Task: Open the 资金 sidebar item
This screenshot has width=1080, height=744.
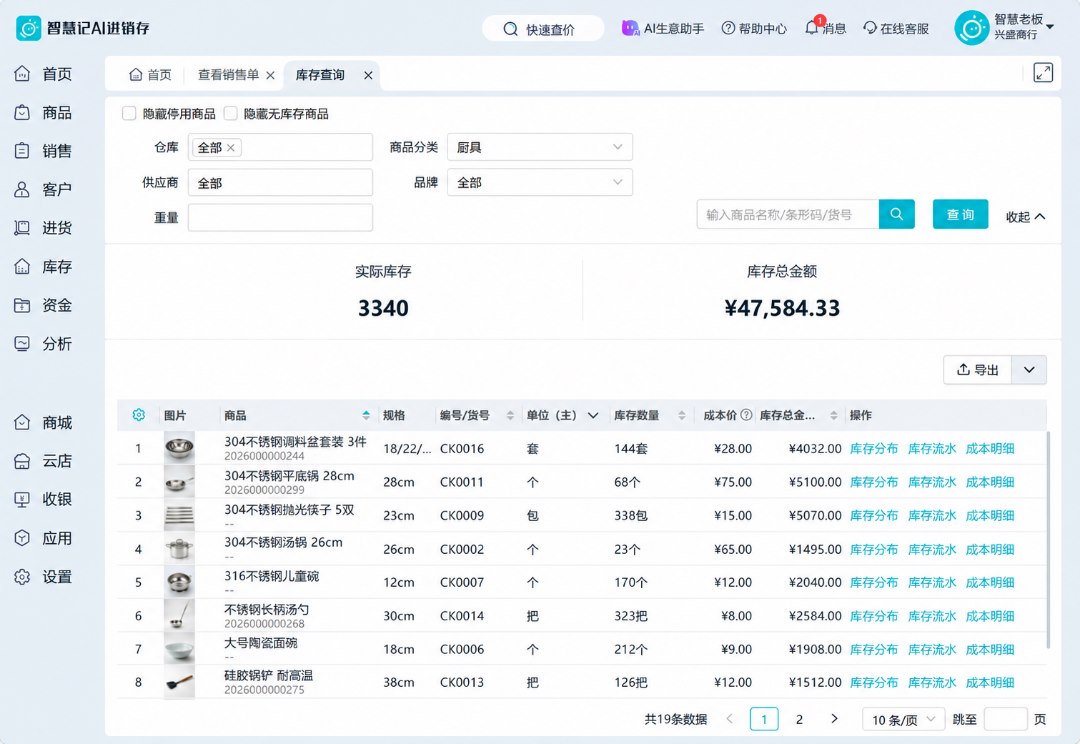Action: click(x=43, y=305)
